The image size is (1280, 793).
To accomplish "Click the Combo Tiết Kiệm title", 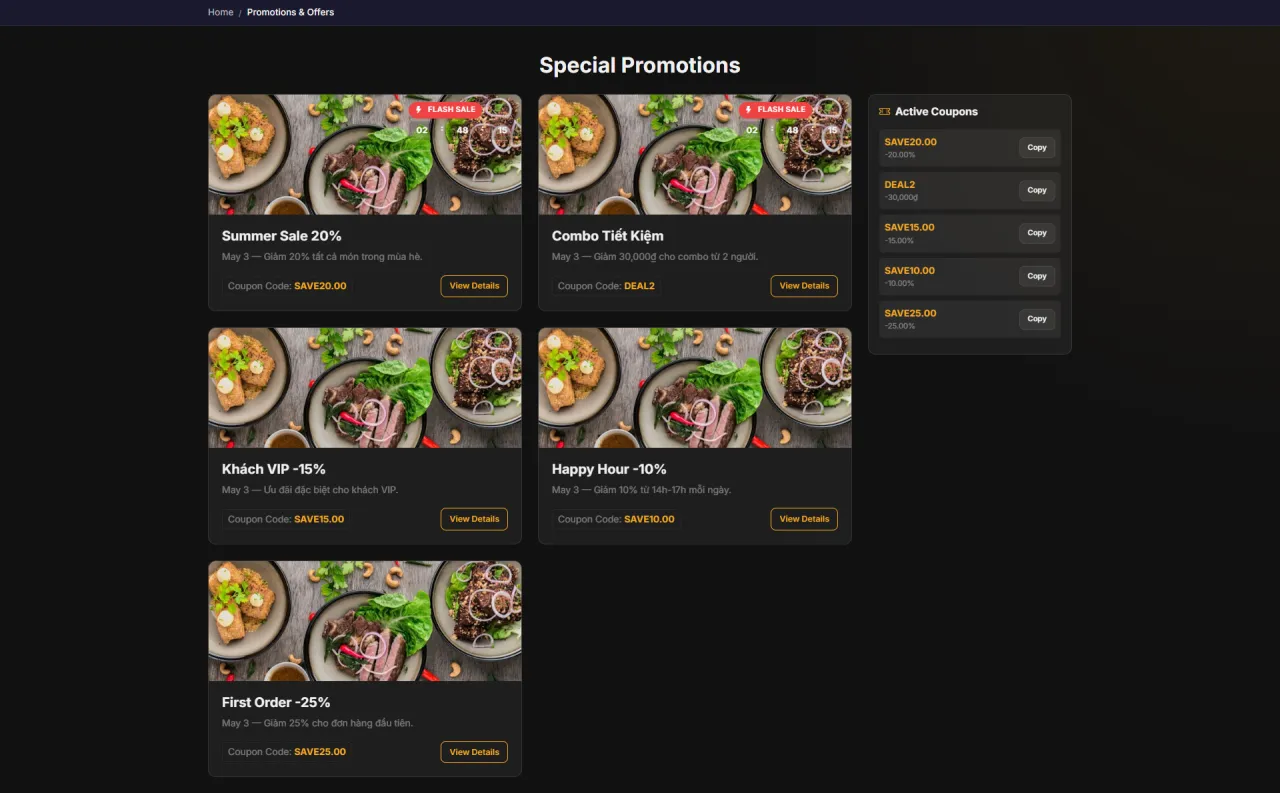I will [x=608, y=236].
